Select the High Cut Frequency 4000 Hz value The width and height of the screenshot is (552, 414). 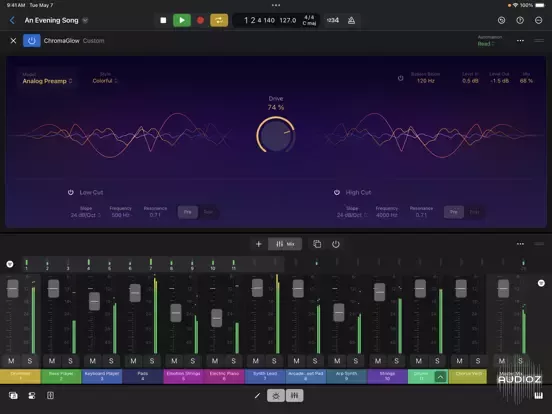point(387,215)
